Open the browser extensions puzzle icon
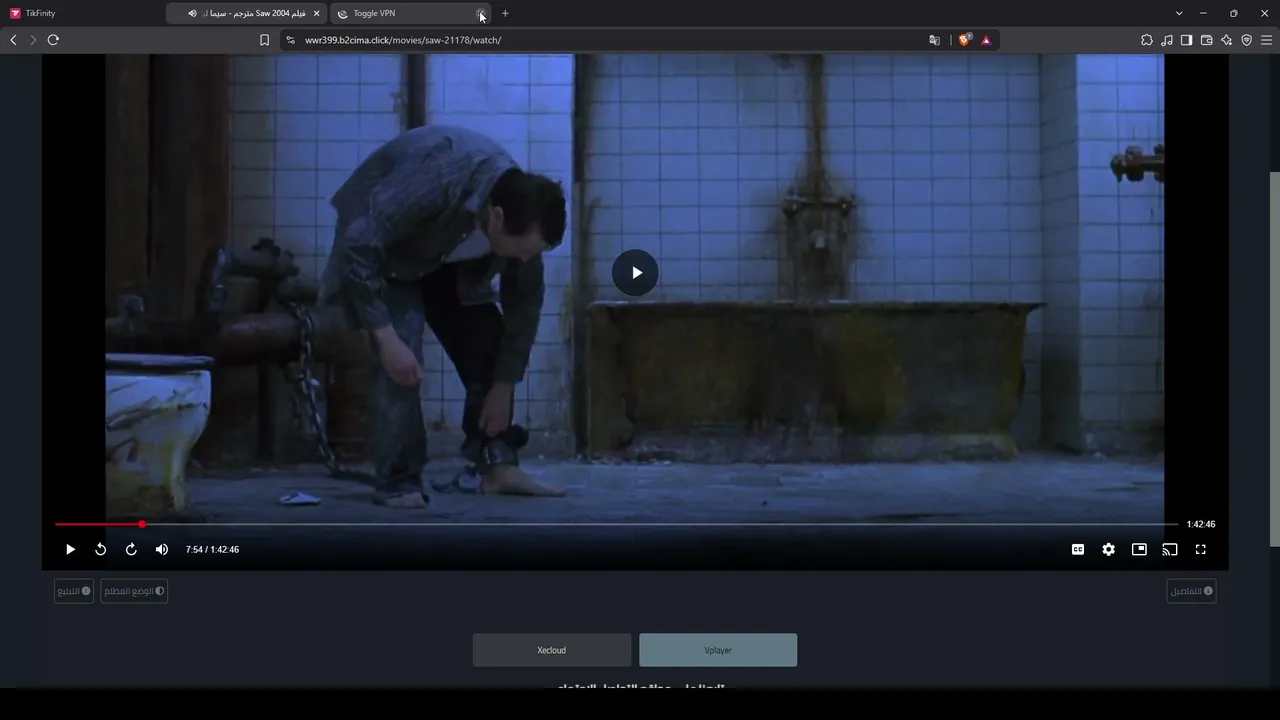The width and height of the screenshot is (1280, 720). click(x=1147, y=40)
